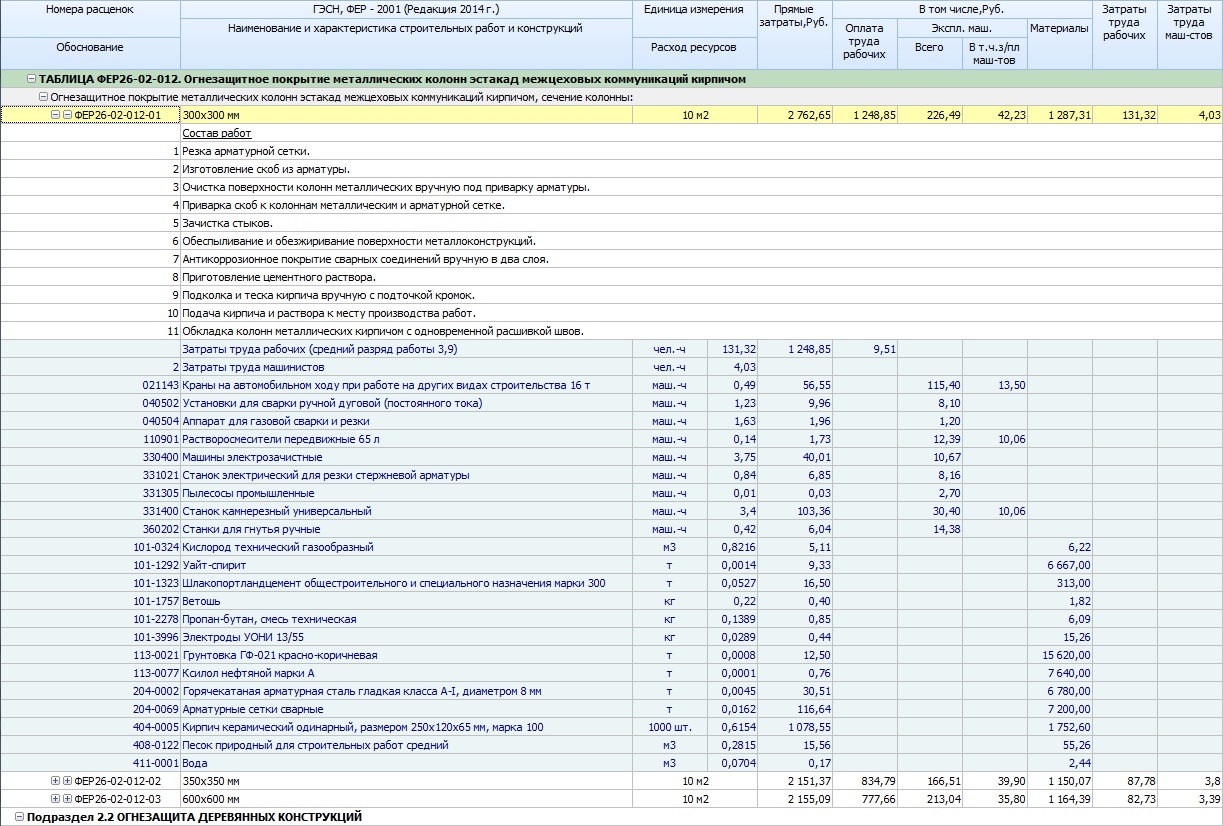Click the brick cost value 1 078,55
Screen dimensions: 1223x826
(x=809, y=727)
